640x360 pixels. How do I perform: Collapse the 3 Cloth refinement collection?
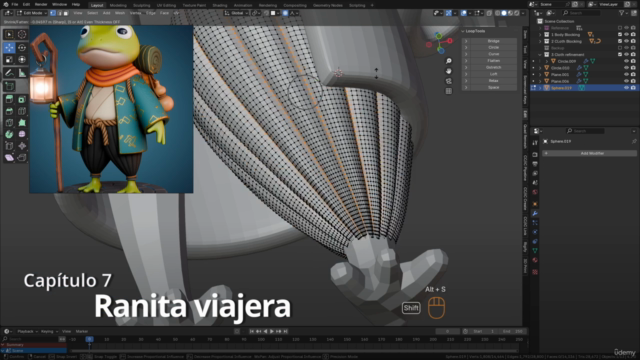(540, 54)
